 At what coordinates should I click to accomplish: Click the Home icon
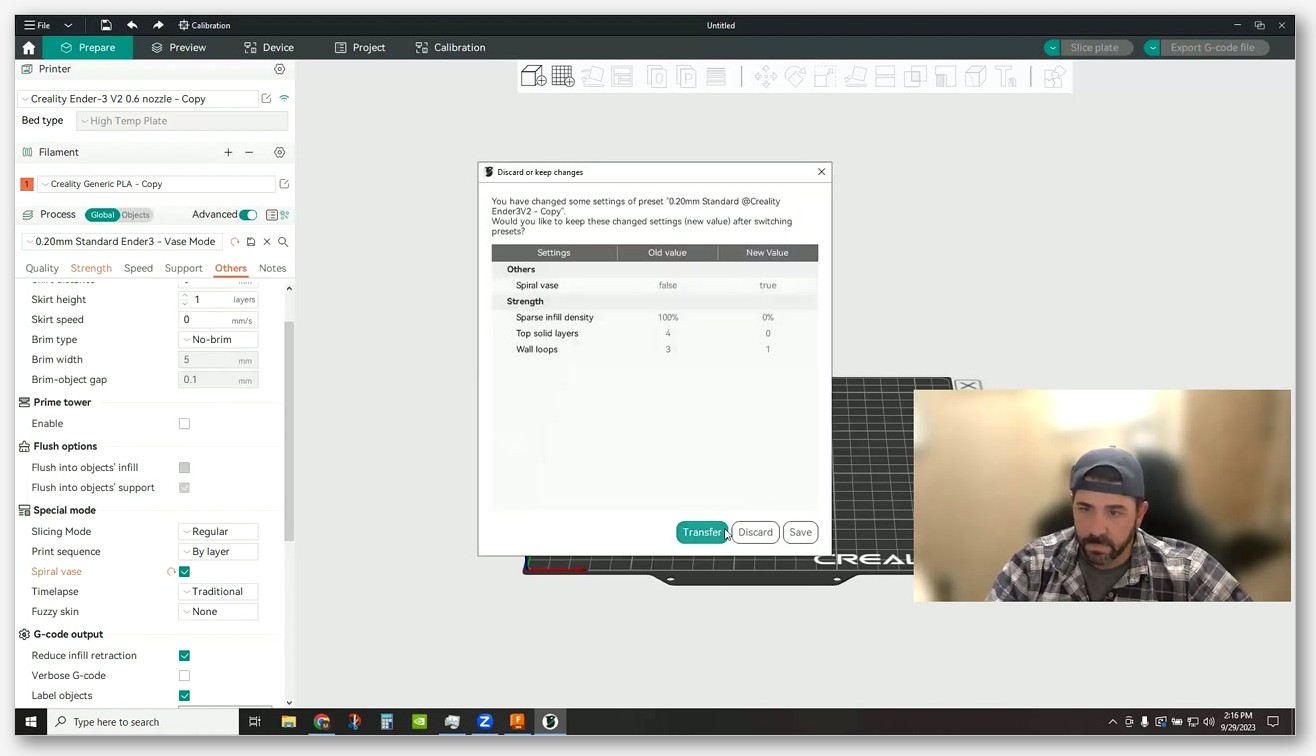[x=28, y=47]
